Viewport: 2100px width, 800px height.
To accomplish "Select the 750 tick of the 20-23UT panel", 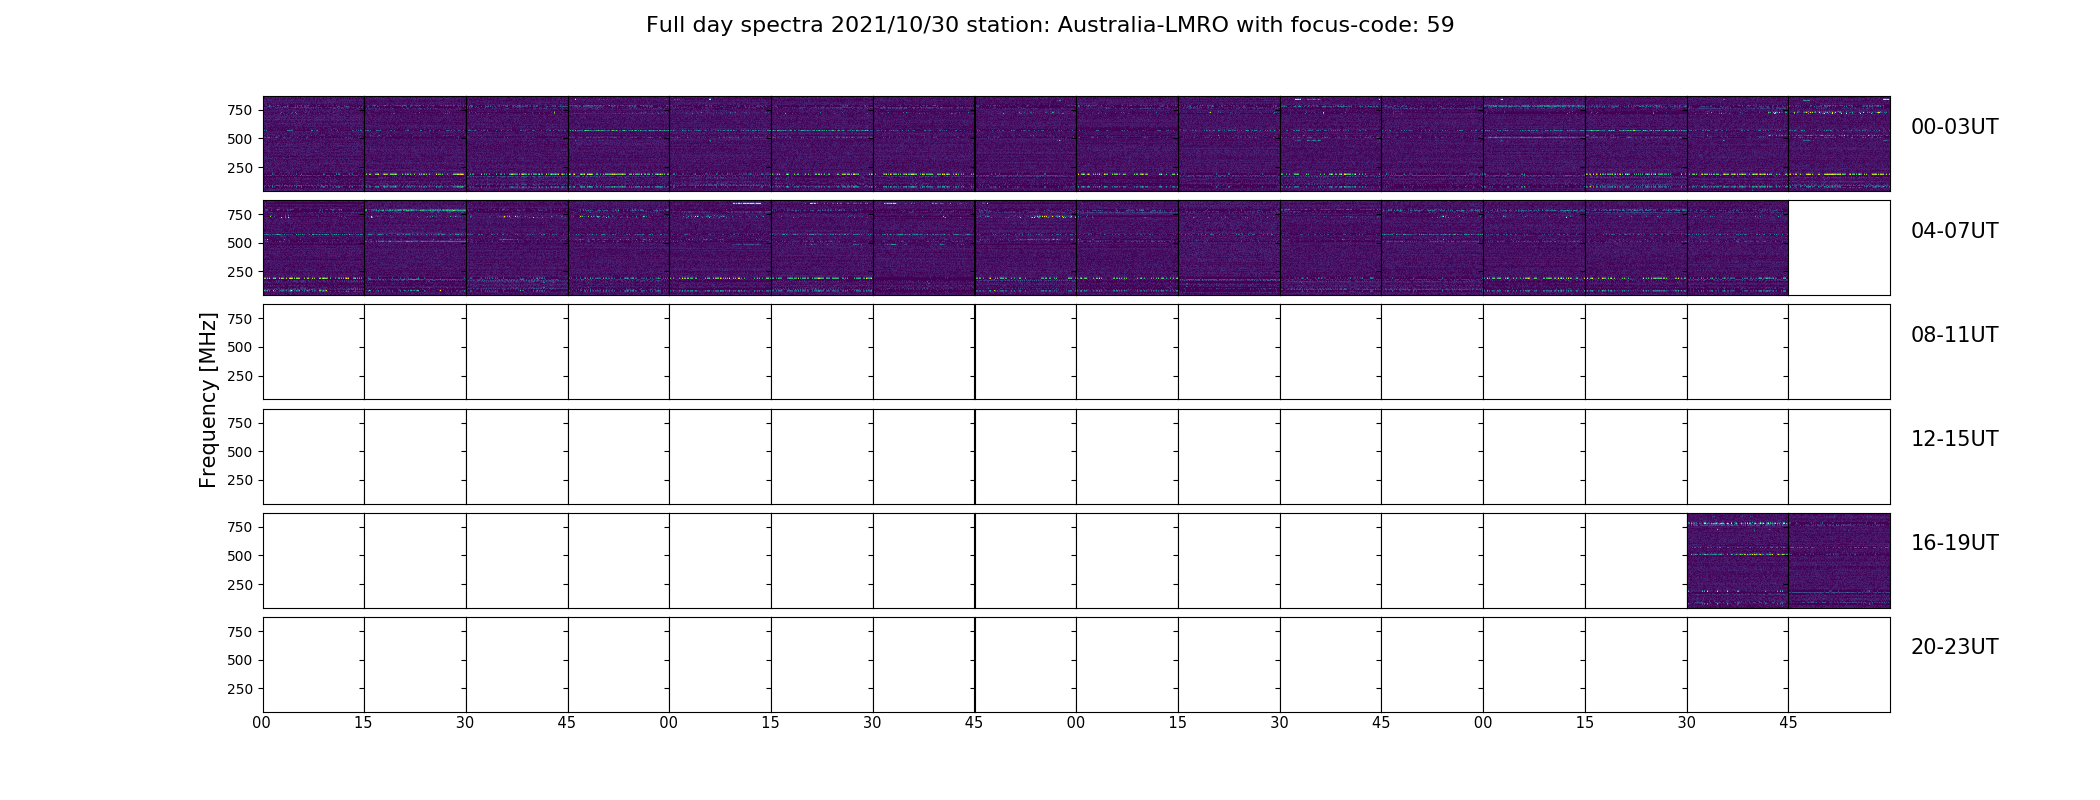I will [x=240, y=632].
